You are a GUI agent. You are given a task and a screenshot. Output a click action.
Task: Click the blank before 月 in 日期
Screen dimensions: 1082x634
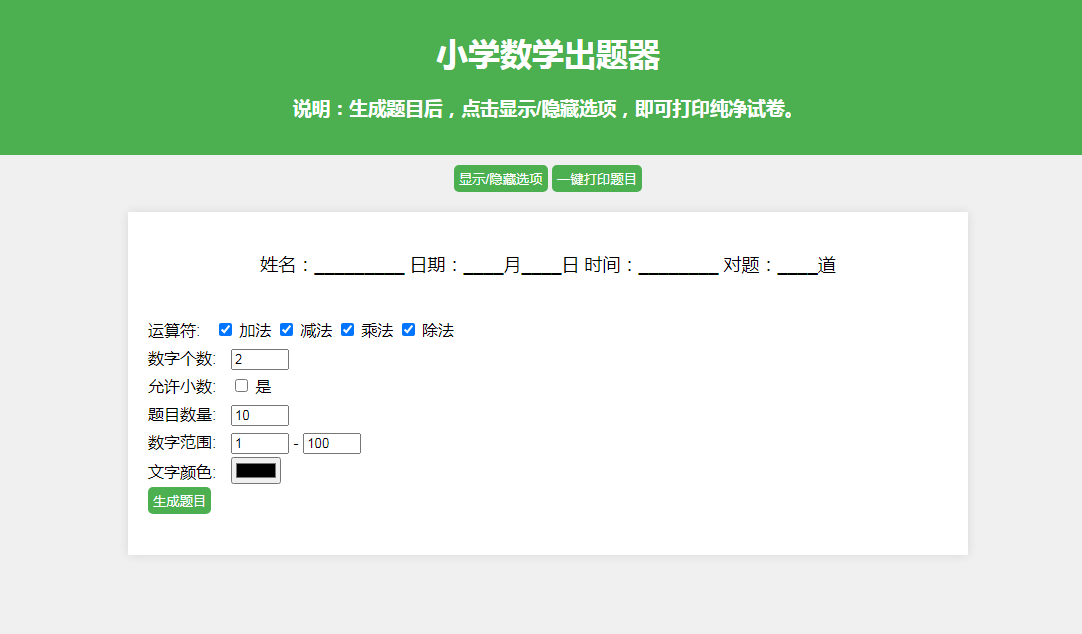click(483, 266)
